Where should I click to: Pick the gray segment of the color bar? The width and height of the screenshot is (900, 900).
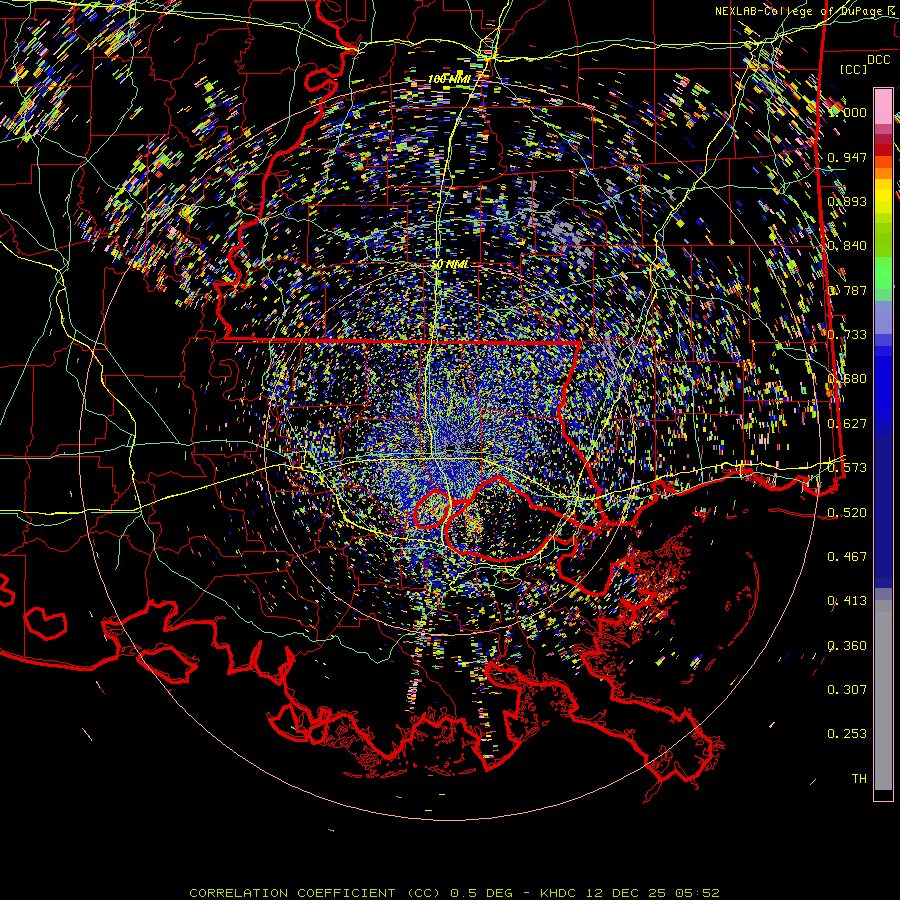[x=883, y=695]
